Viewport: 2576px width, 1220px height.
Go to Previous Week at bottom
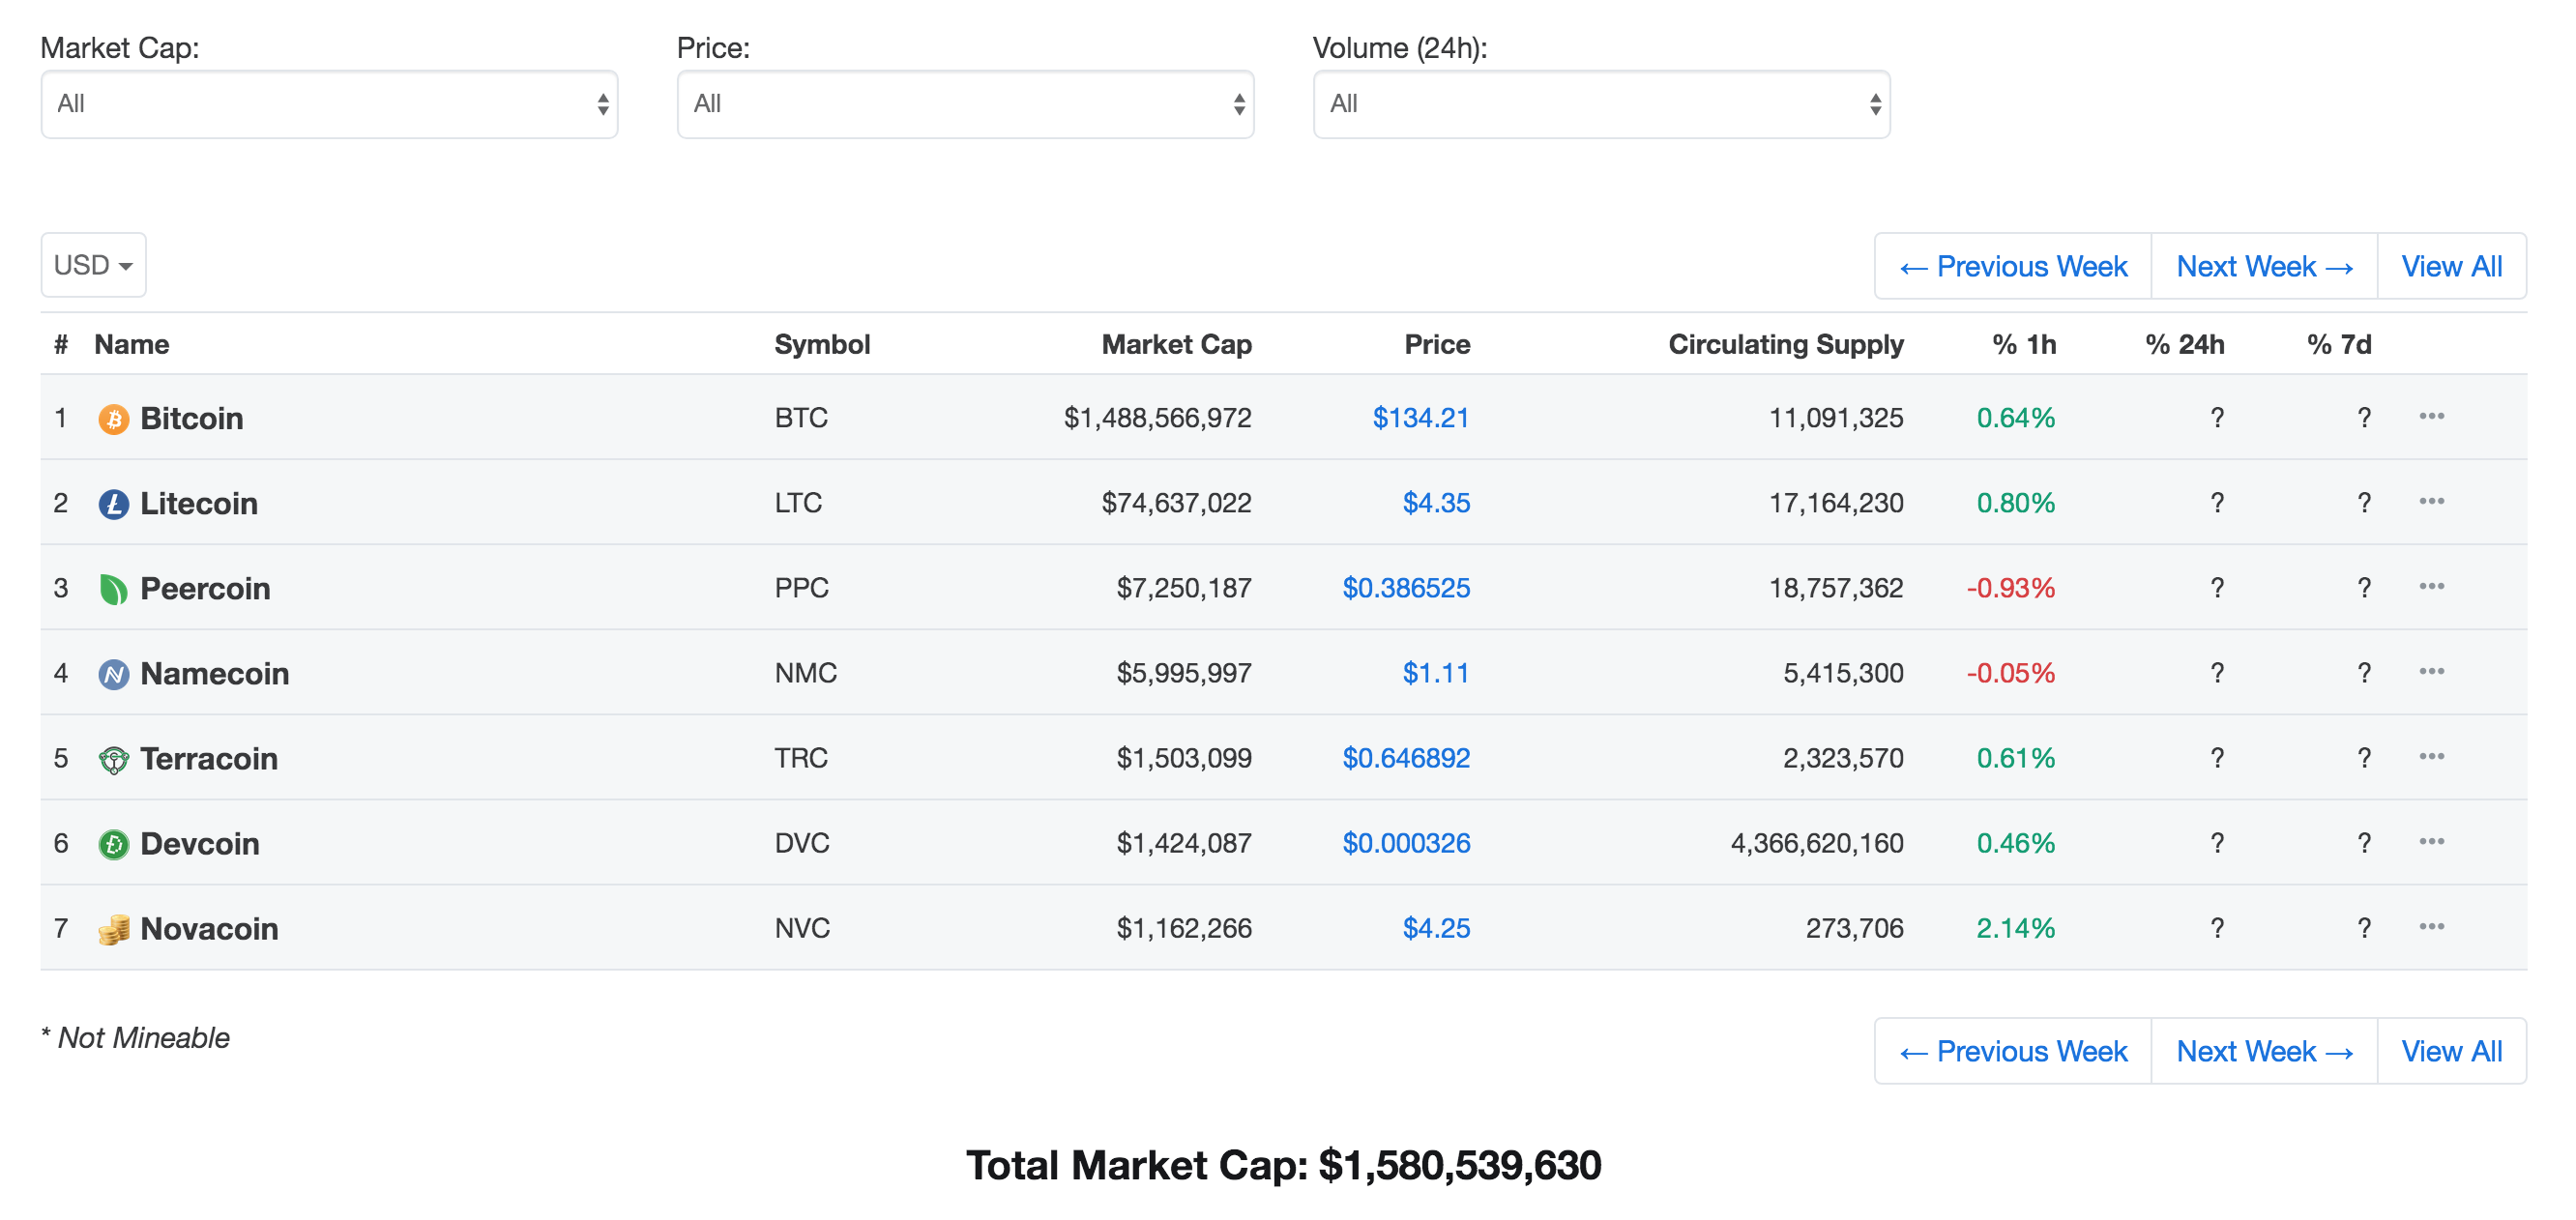click(2013, 1051)
